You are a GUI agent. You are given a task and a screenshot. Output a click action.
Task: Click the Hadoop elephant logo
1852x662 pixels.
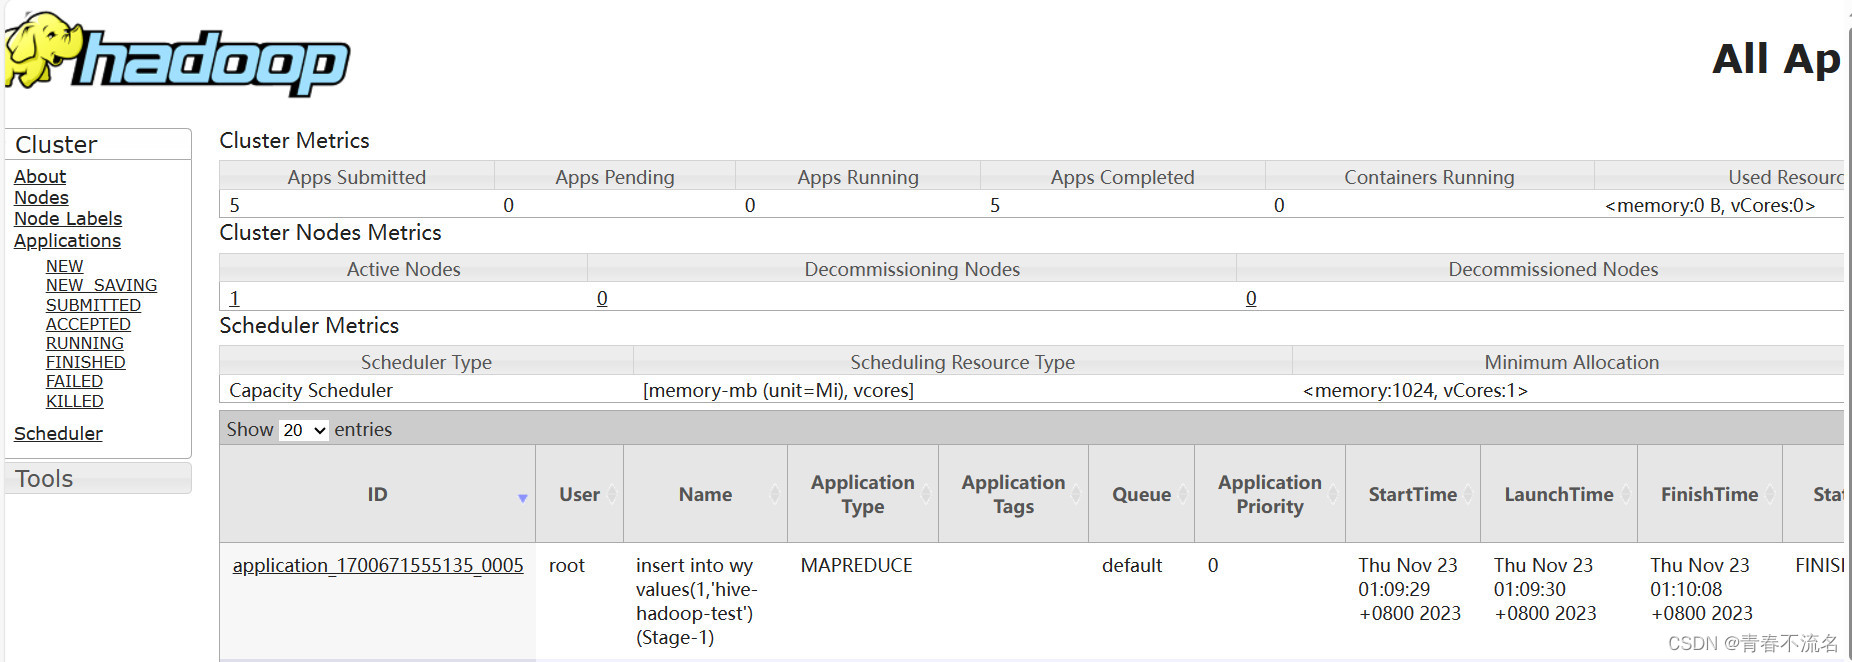[177, 56]
